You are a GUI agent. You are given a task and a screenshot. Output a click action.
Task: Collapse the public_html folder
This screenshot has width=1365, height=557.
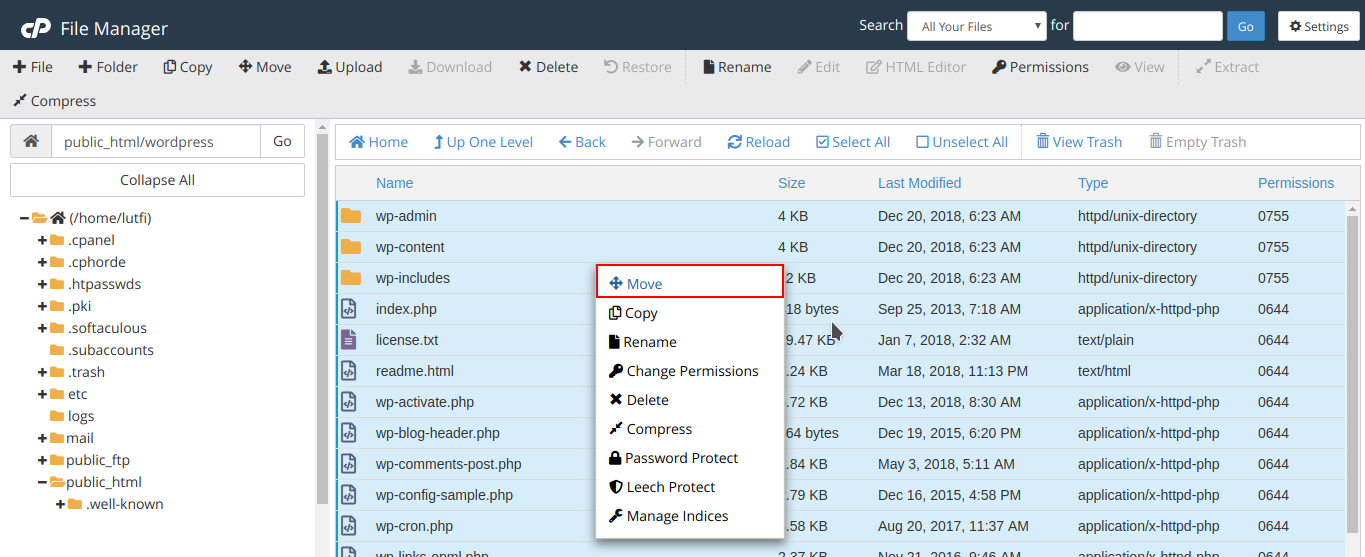pyautogui.click(x=43, y=482)
